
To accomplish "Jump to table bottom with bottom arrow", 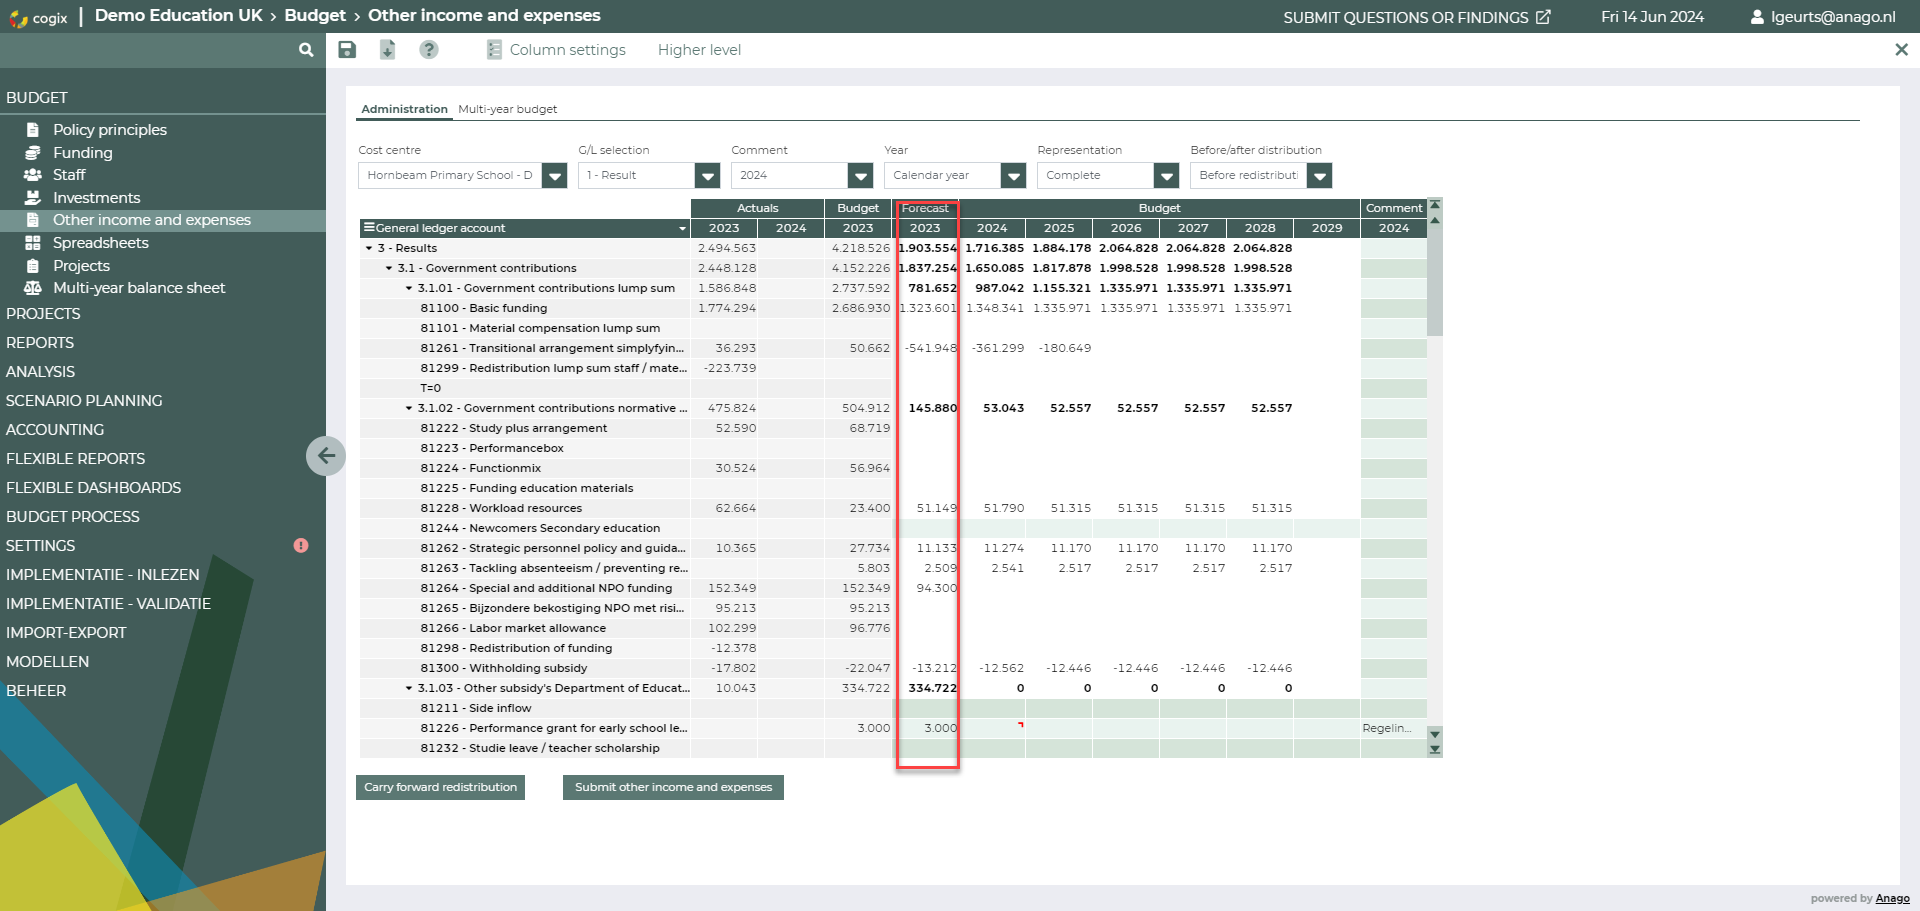I will pyautogui.click(x=1435, y=749).
